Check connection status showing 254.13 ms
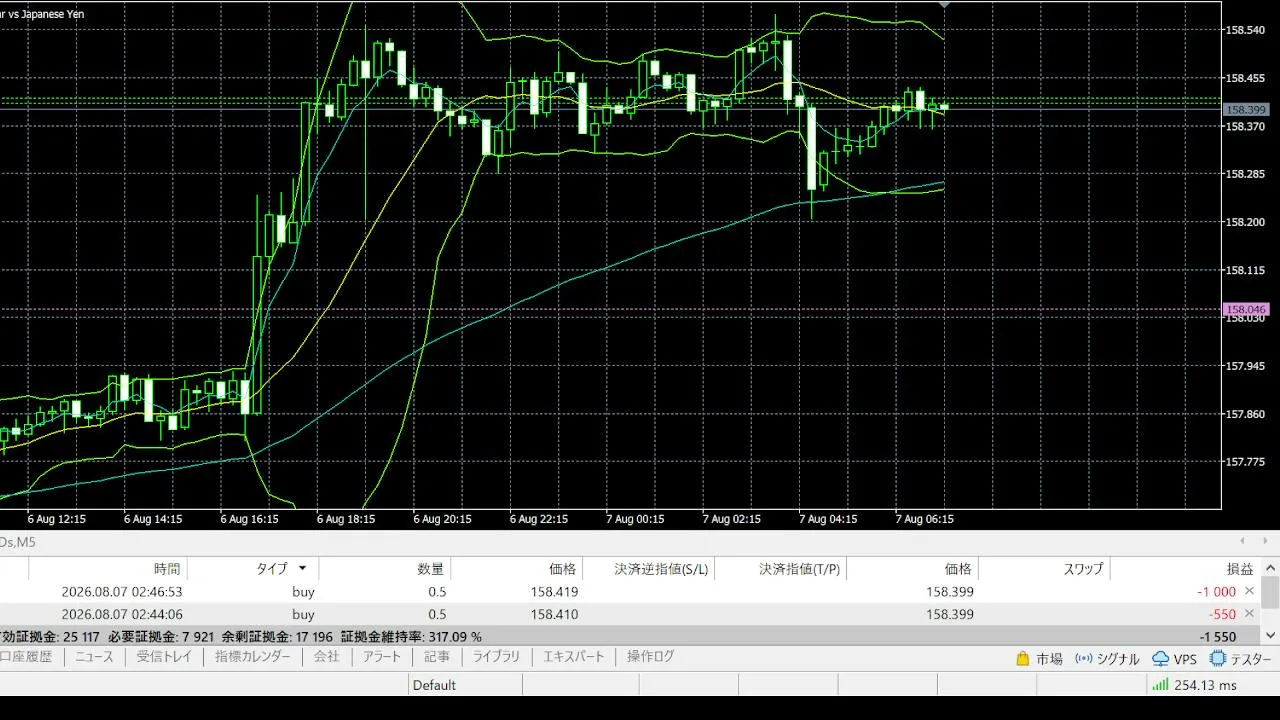The image size is (1280, 720). click(1194, 685)
